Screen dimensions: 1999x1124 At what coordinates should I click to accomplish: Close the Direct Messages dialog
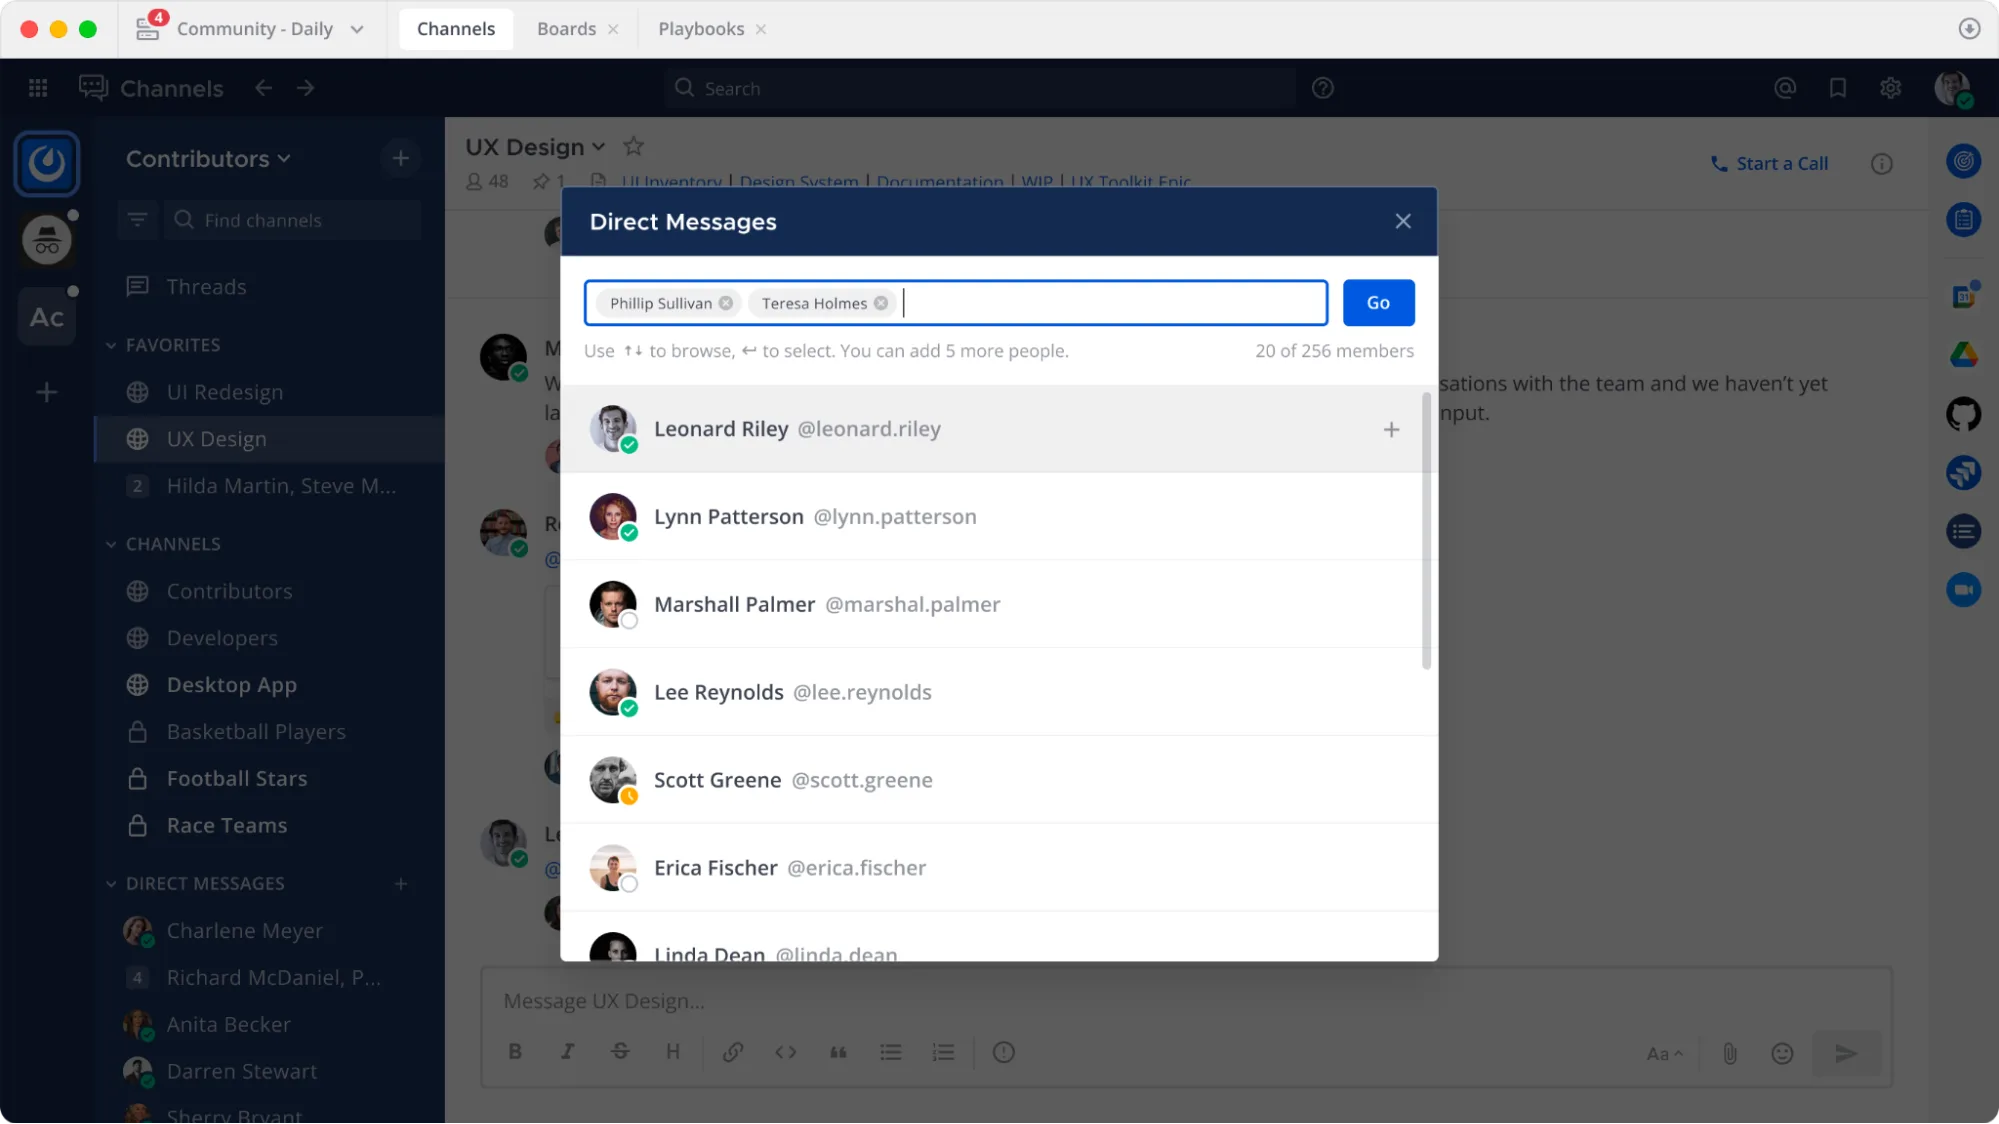[x=1403, y=221]
